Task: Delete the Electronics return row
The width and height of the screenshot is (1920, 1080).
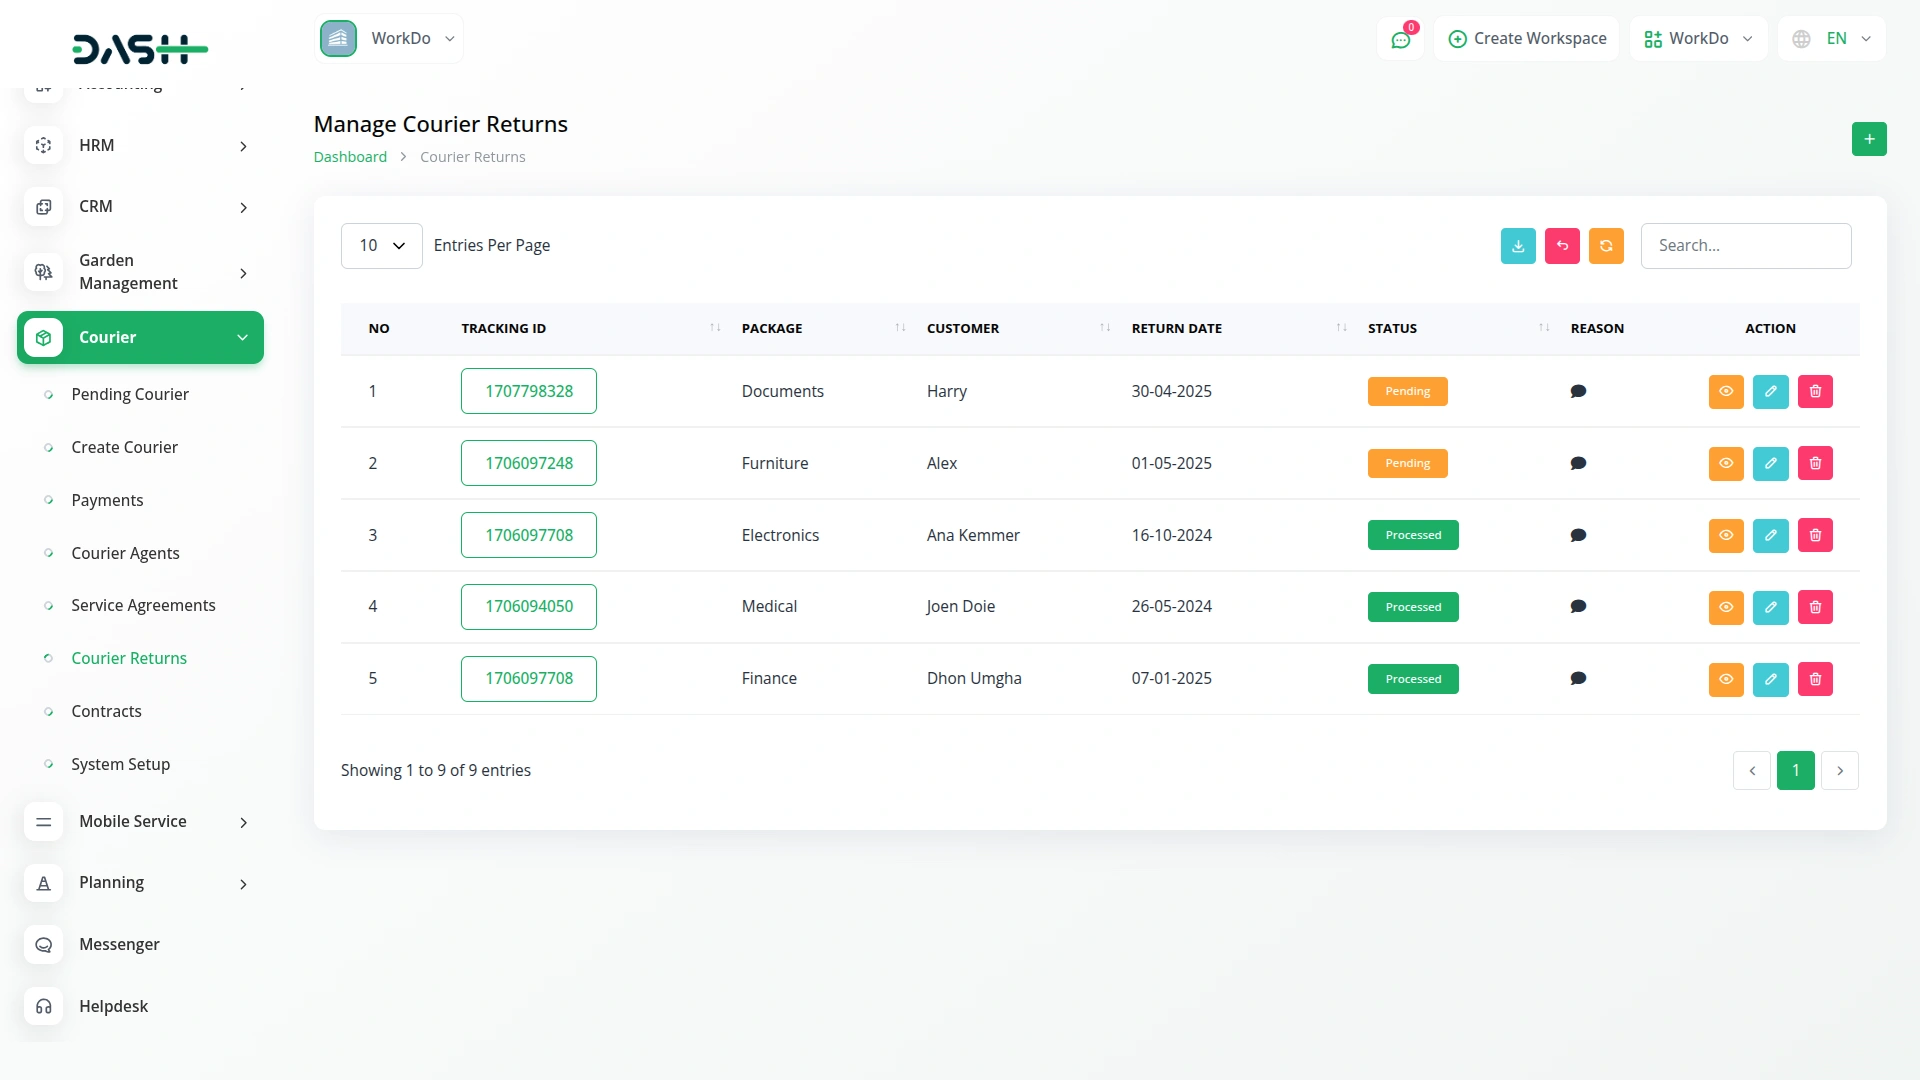Action: pos(1814,535)
